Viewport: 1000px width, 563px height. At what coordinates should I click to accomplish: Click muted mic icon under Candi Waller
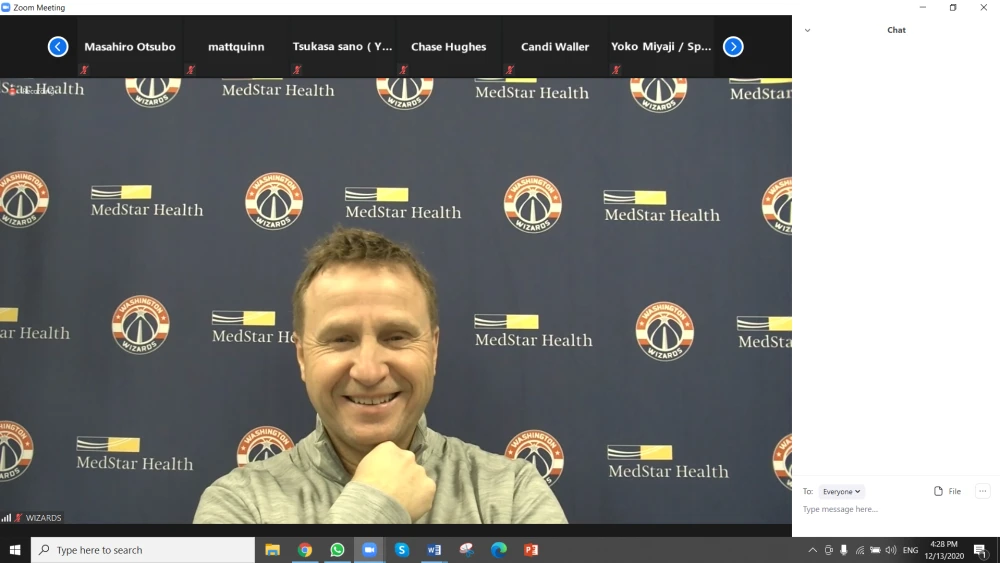pos(510,69)
